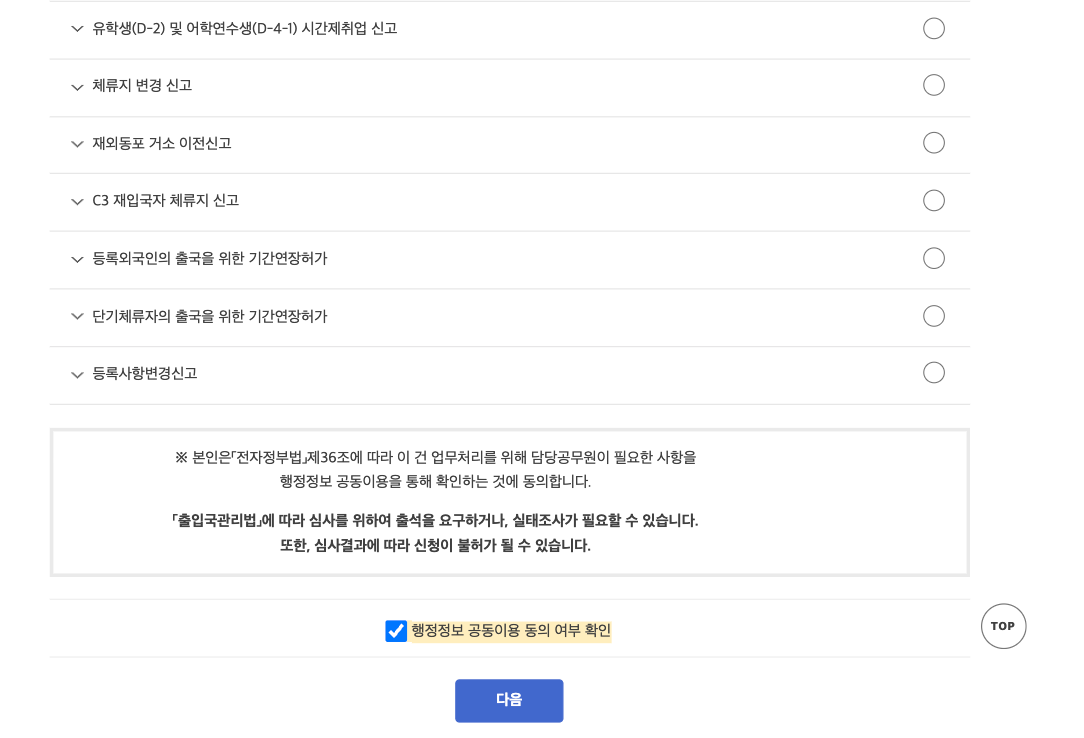Expand the 단기체류자의 출국을 위한 기간연장허가 chevron
Screen dimensions: 1084x738
(x=77, y=317)
